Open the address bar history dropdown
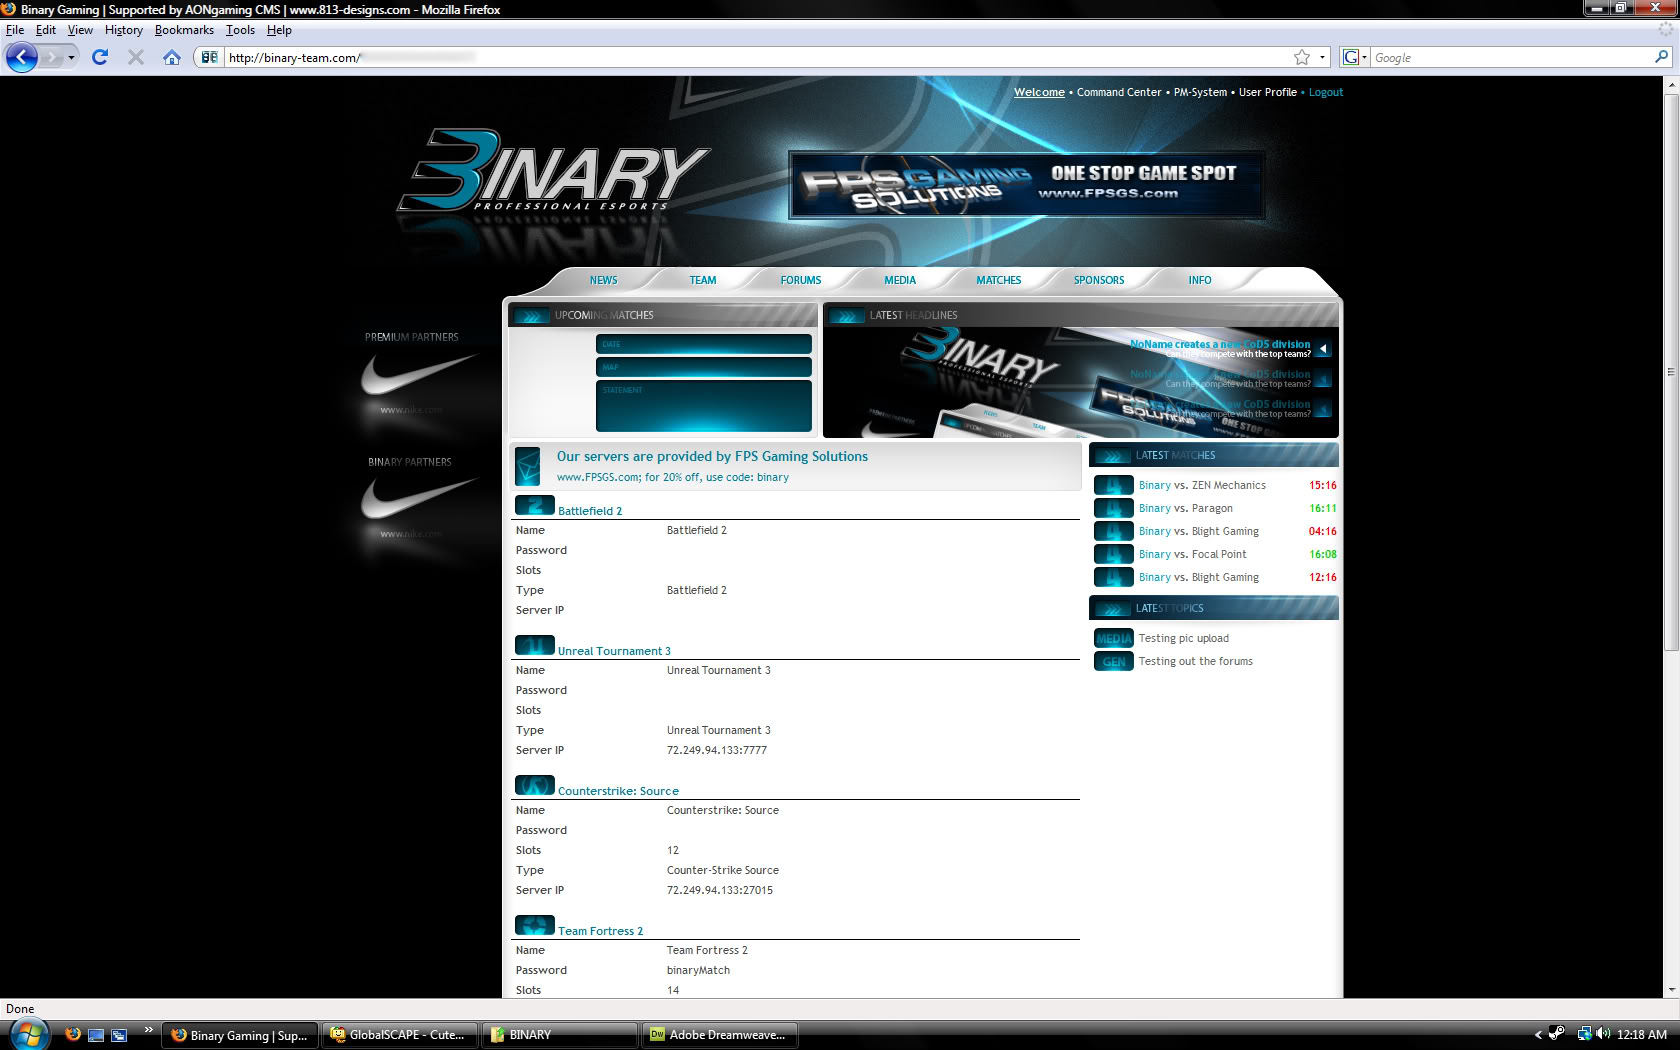 pos(1322,57)
